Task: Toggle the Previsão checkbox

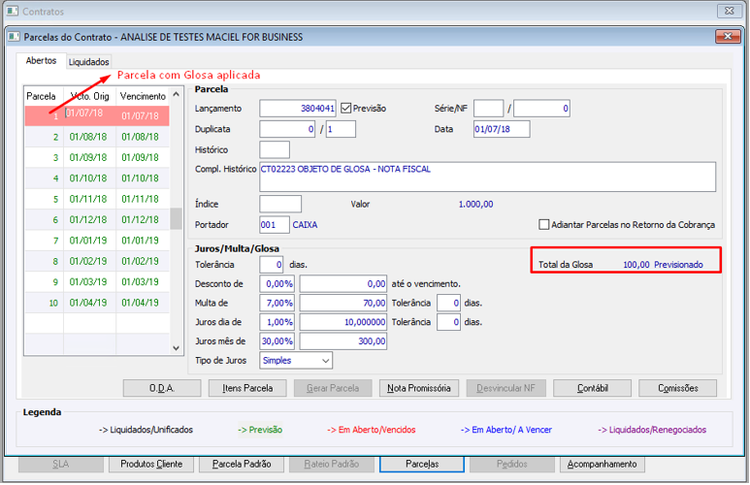Action: (346, 109)
